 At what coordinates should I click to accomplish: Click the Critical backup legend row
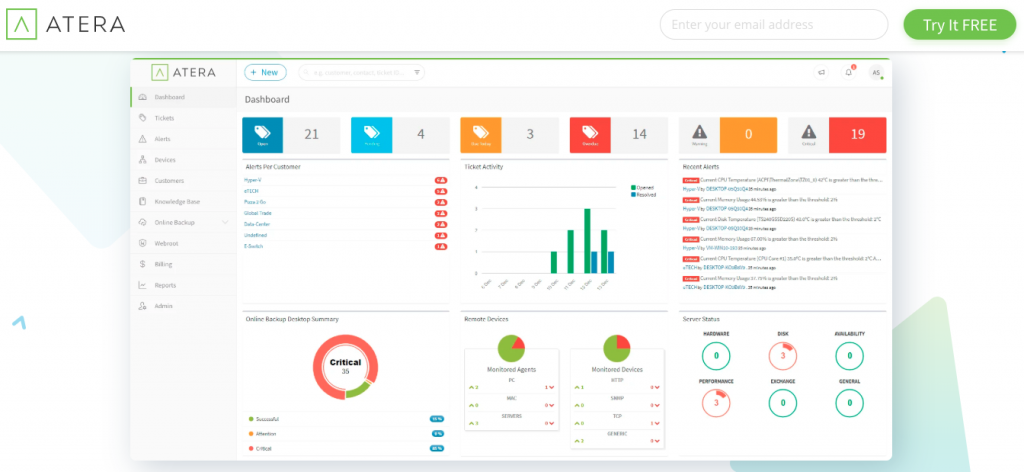[345, 448]
